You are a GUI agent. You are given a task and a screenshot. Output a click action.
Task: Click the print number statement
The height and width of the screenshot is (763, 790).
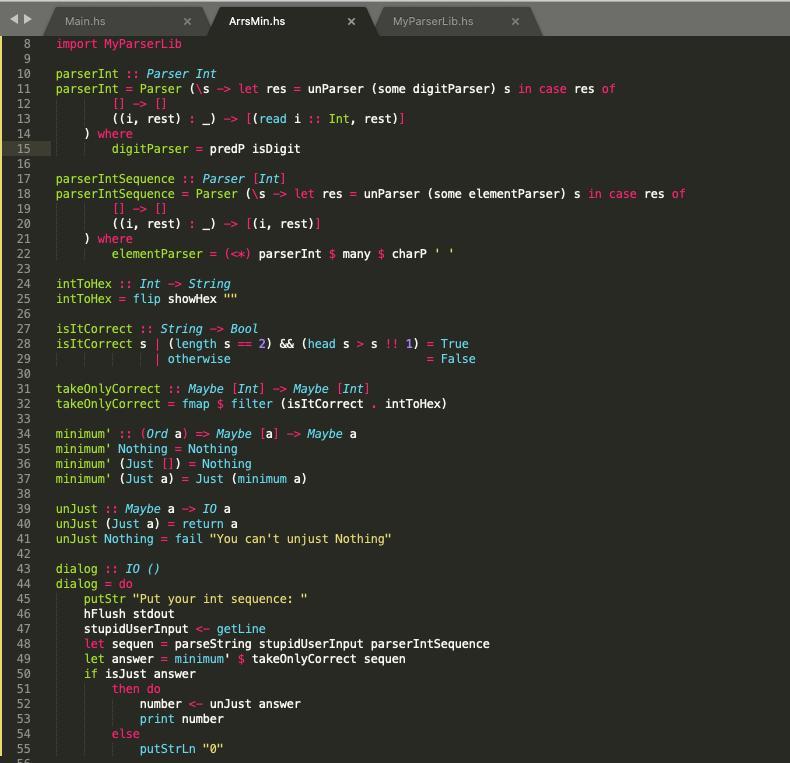point(181,719)
